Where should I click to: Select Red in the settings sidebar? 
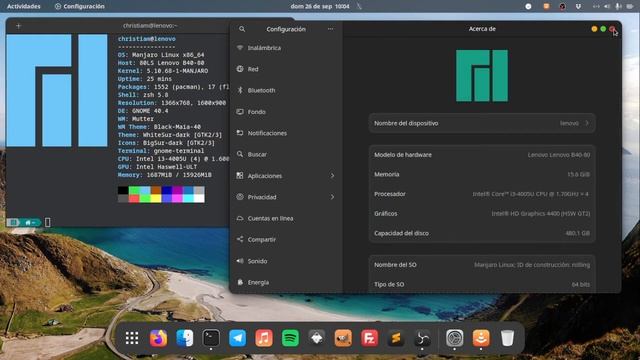coord(286,69)
